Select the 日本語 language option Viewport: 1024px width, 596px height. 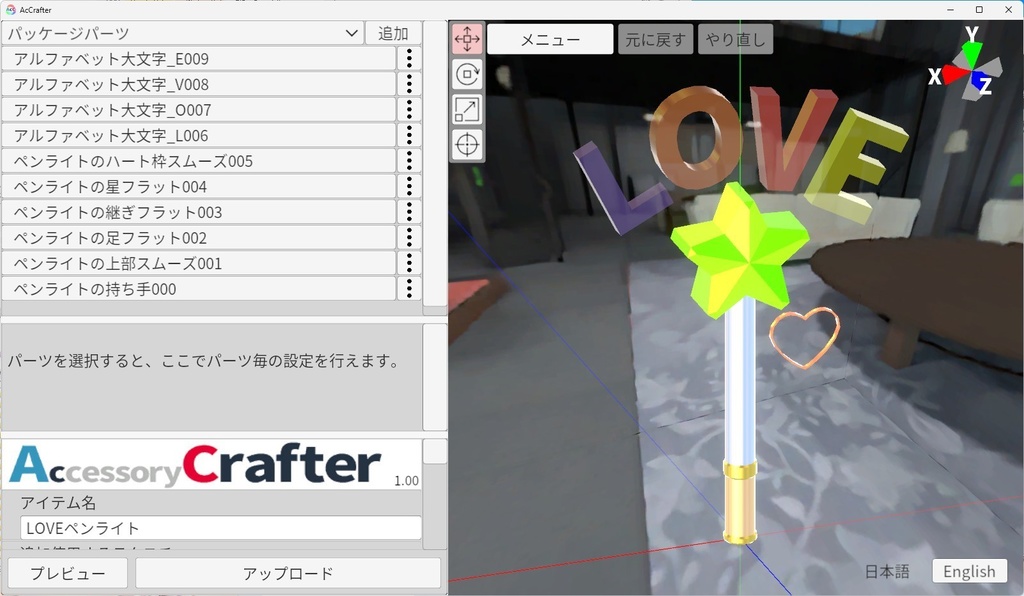(886, 571)
